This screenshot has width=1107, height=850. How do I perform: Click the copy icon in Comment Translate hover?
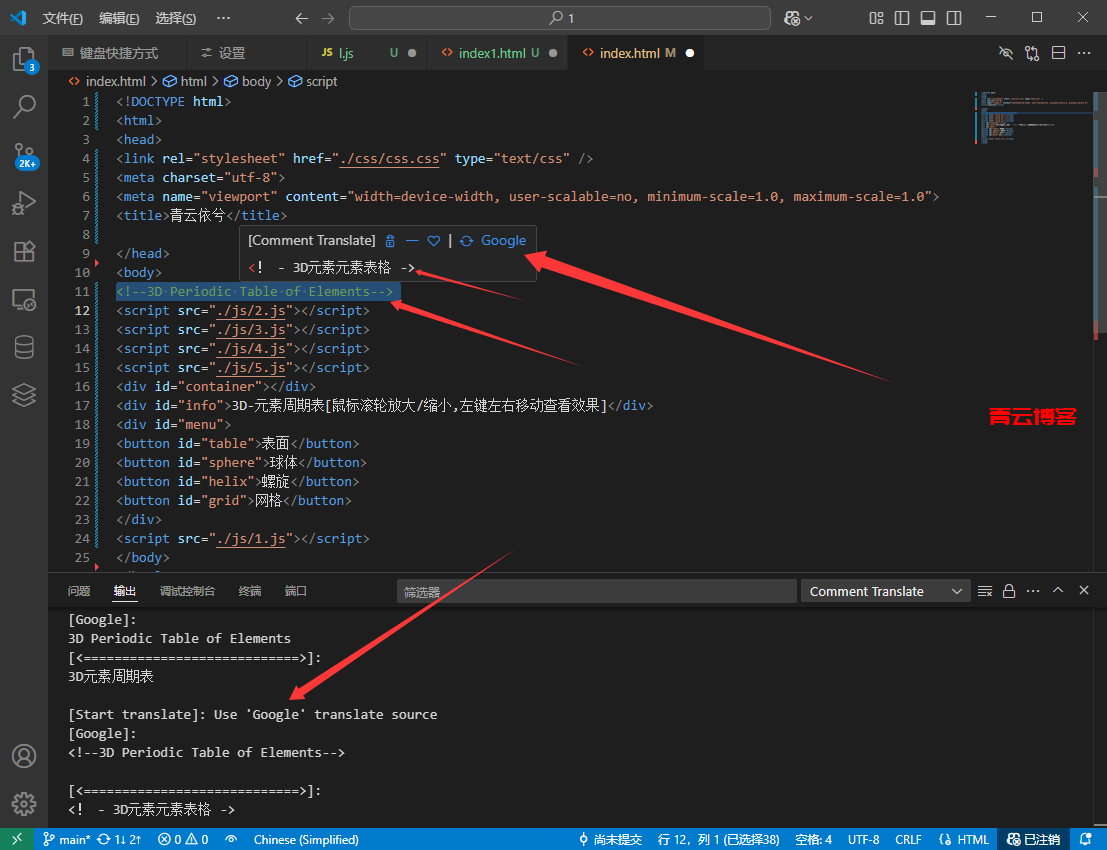coord(390,241)
